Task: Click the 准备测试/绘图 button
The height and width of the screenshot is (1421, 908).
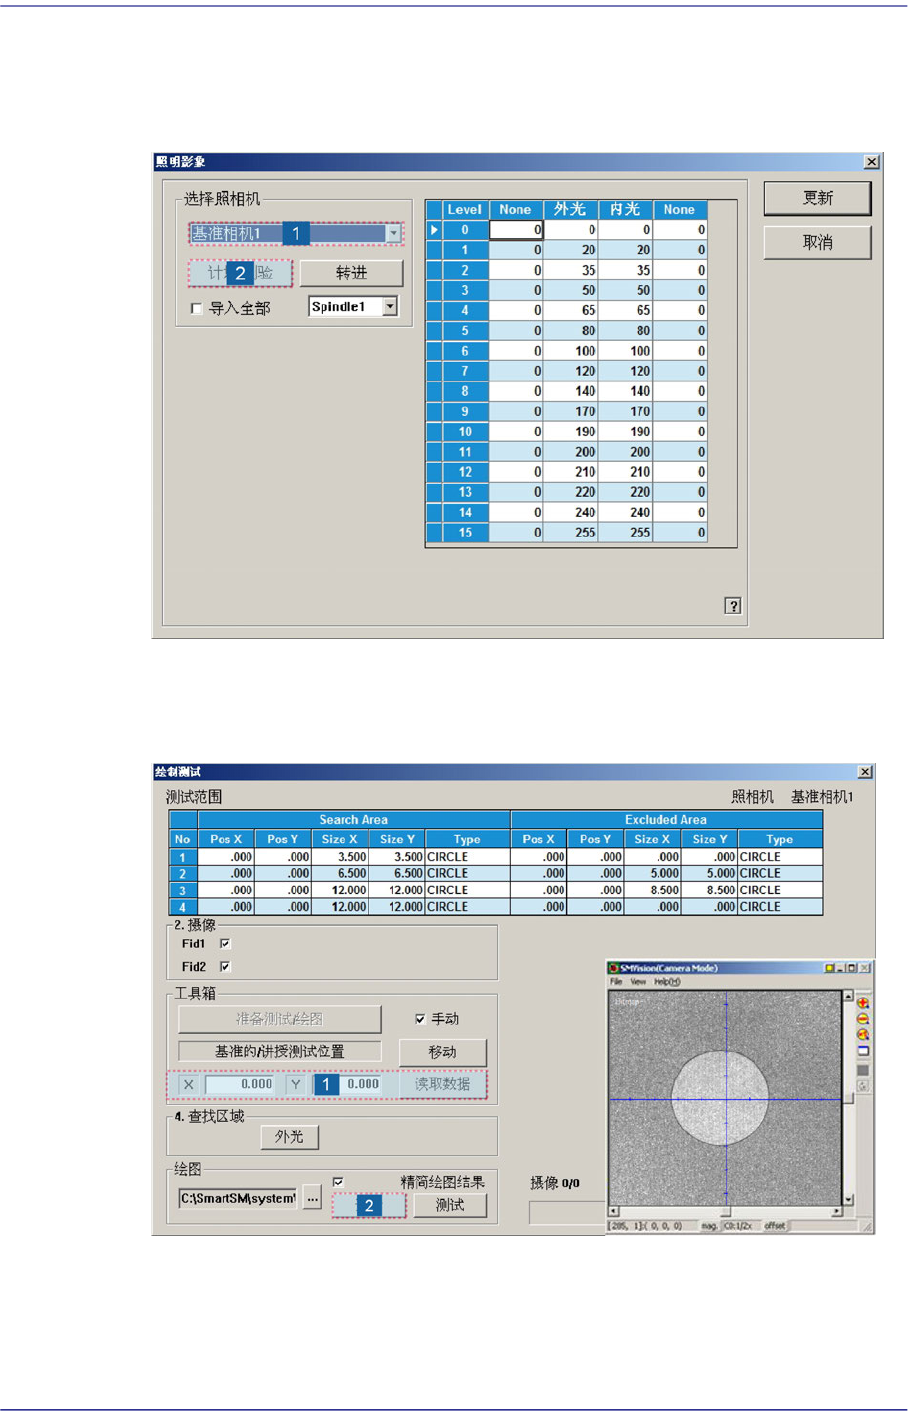Action: (280, 1019)
